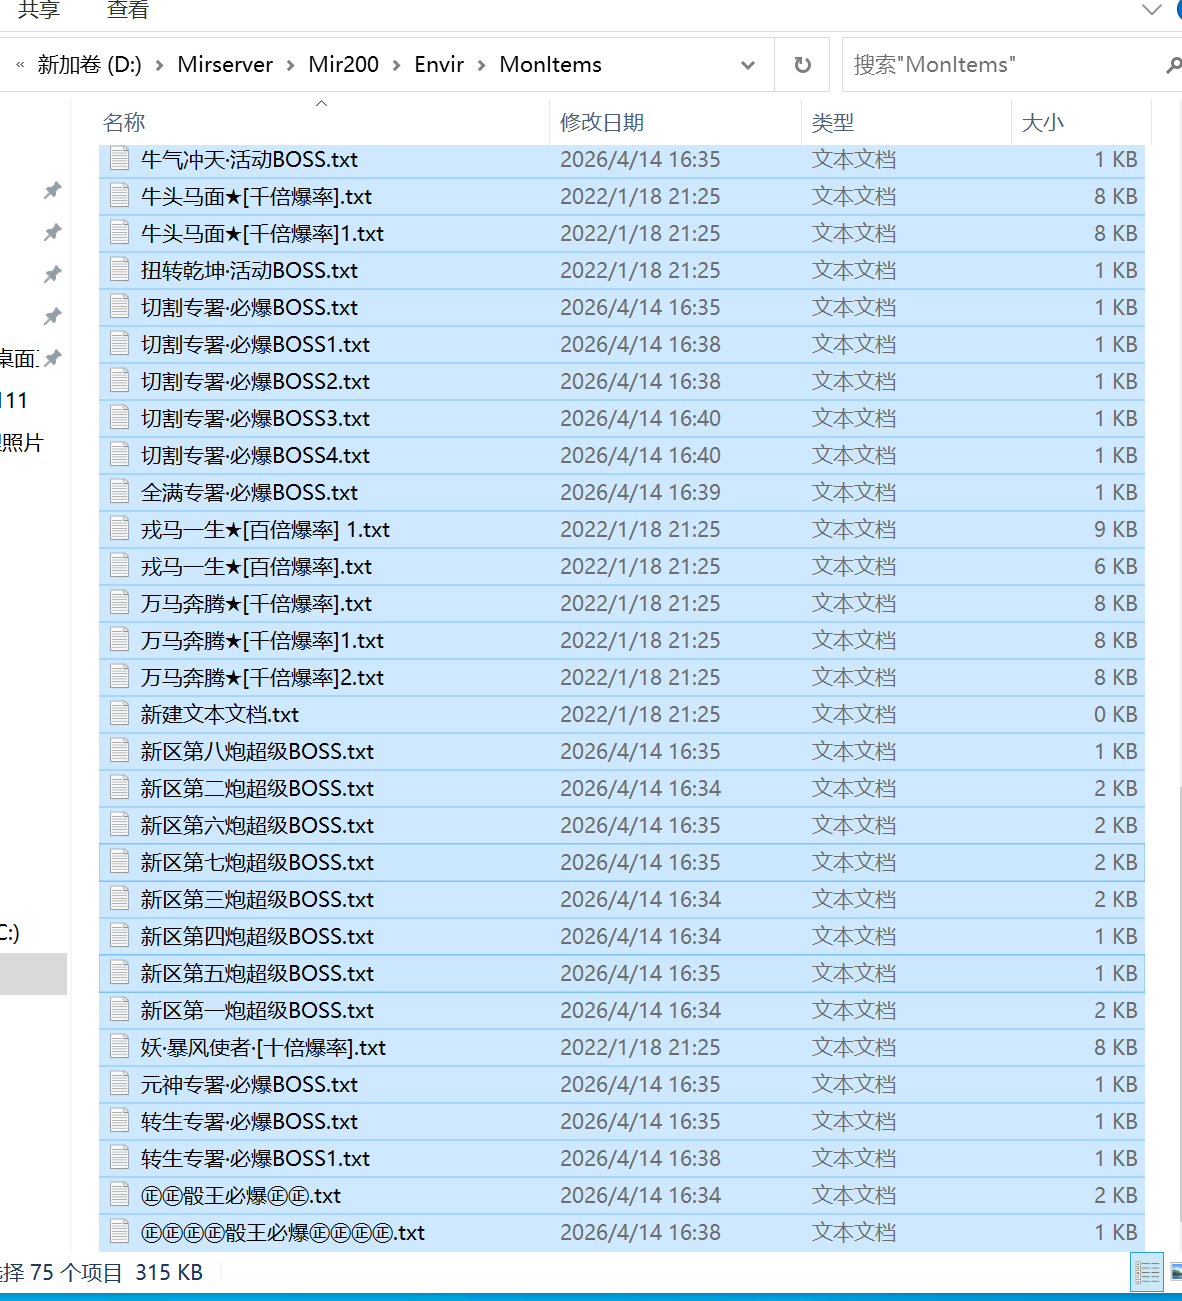Click the file icon of 新建文本文档.txt
Screen dimensions: 1182x1301
[x=119, y=714]
